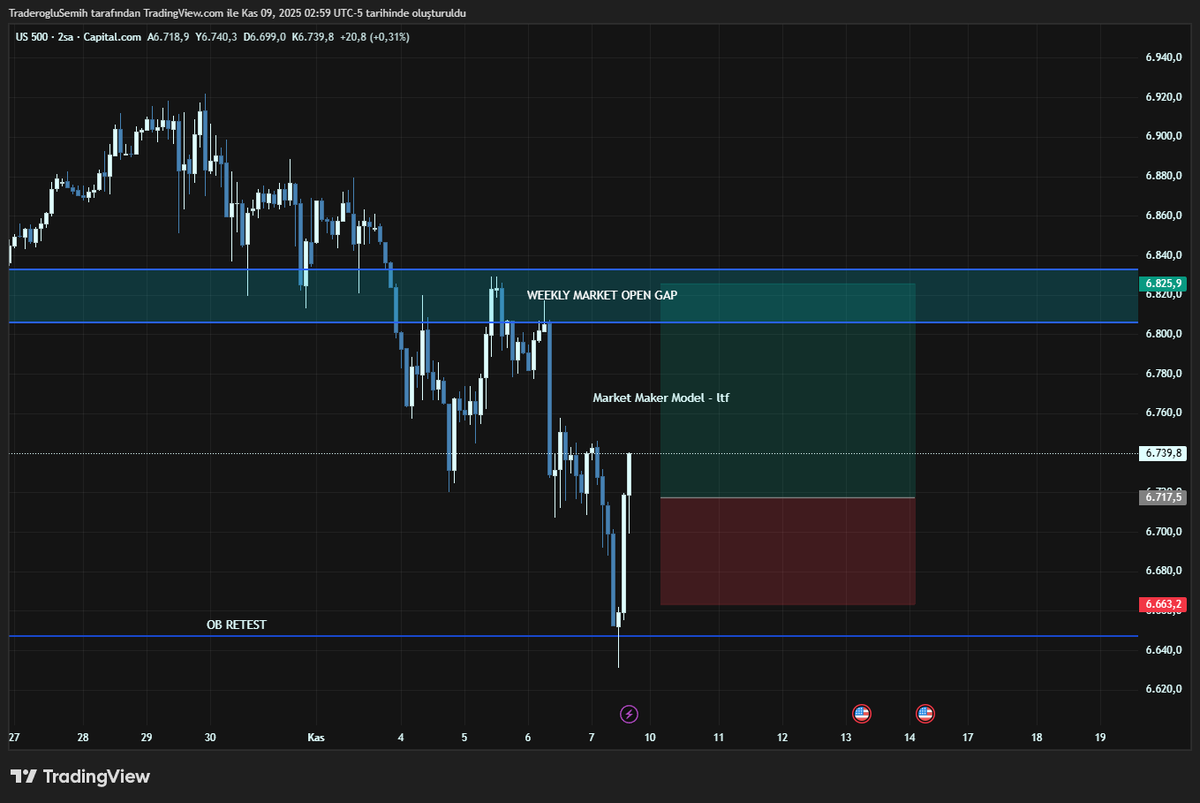Image resolution: width=1200 pixels, height=803 pixels.
Task: Click price axis label 6.920,0
Action: [1164, 97]
